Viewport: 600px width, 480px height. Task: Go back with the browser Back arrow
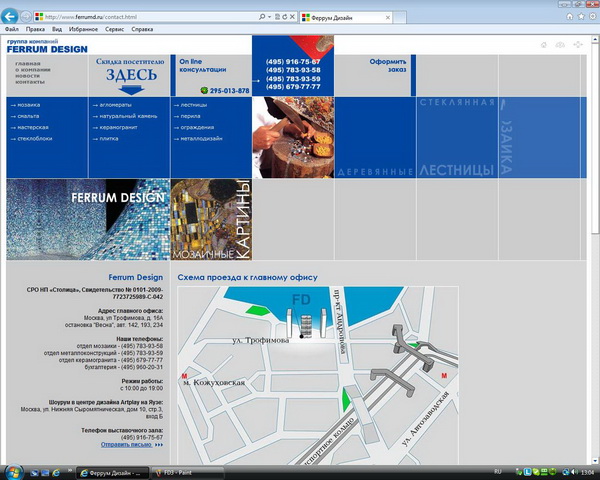(10, 16)
